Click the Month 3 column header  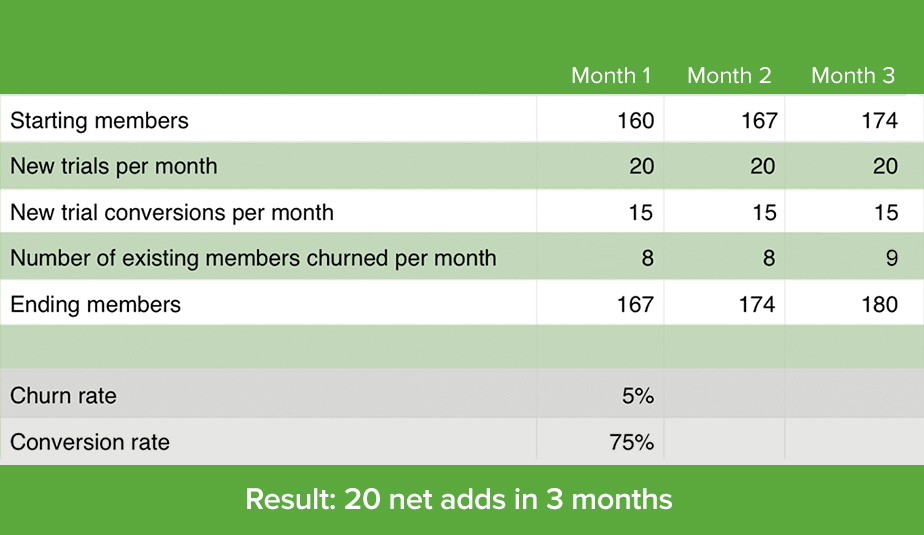[x=853, y=76]
